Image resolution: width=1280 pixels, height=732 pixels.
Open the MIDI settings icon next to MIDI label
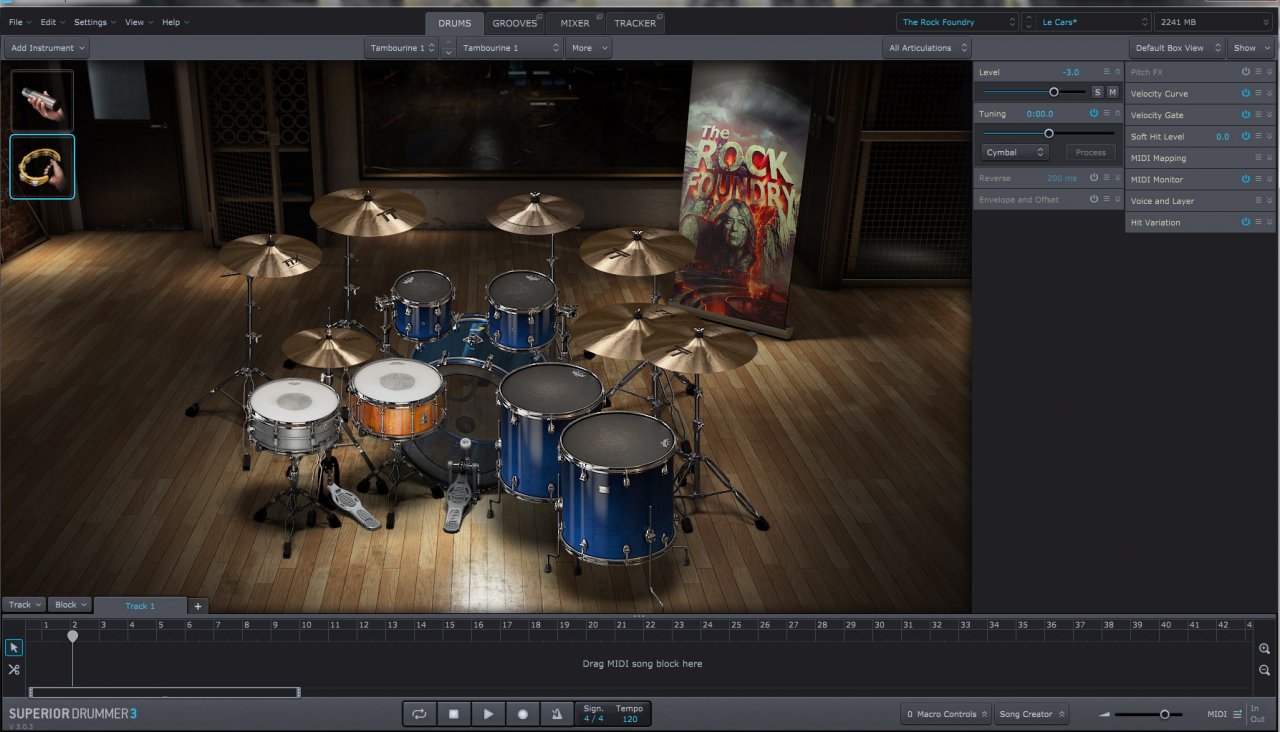(x=1237, y=714)
